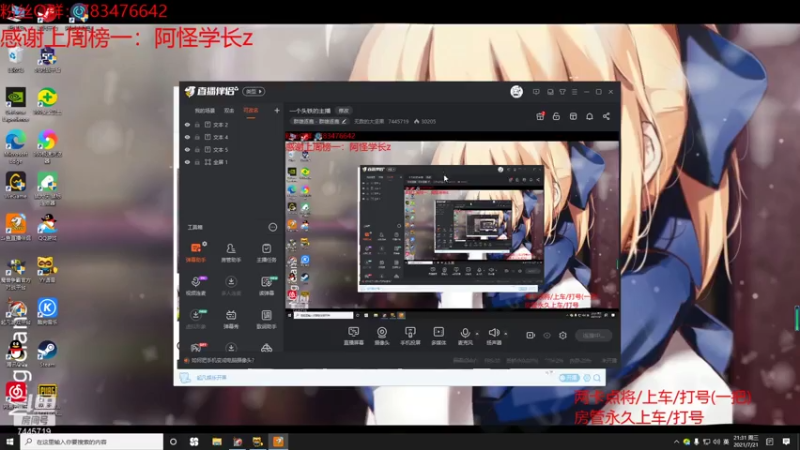The height and width of the screenshot is (450, 800).
Task: Add 直播屏幕 screen capture source
Action: pos(353,336)
